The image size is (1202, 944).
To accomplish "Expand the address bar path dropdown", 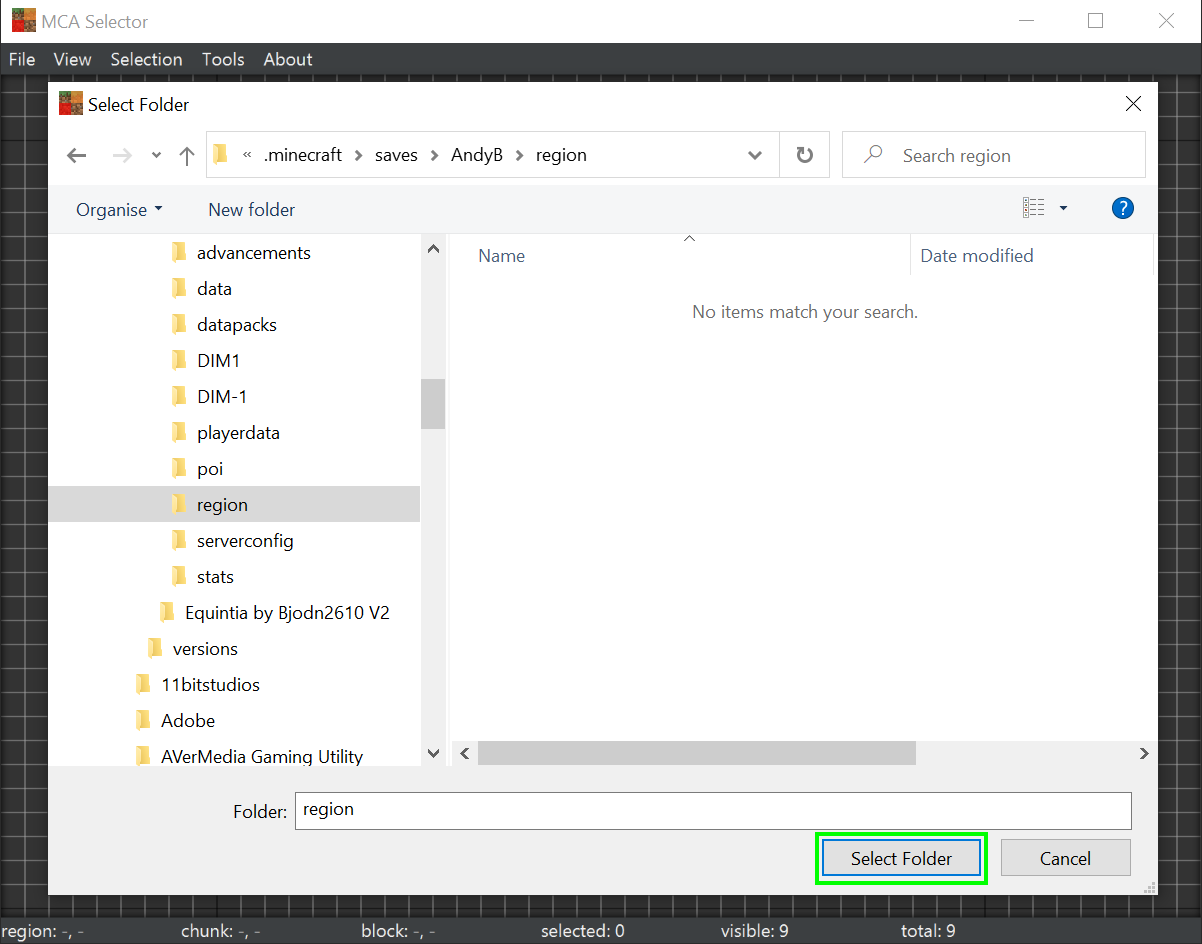I will tap(755, 155).
